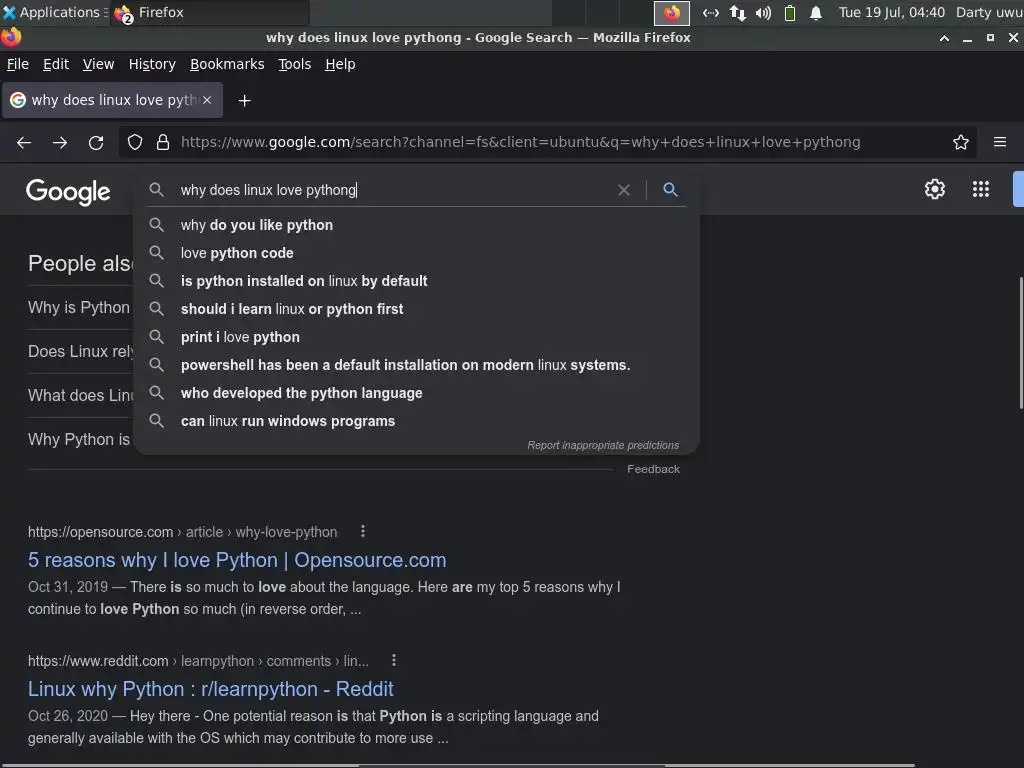Select 'should i learn linux or python first'

pos(416,309)
